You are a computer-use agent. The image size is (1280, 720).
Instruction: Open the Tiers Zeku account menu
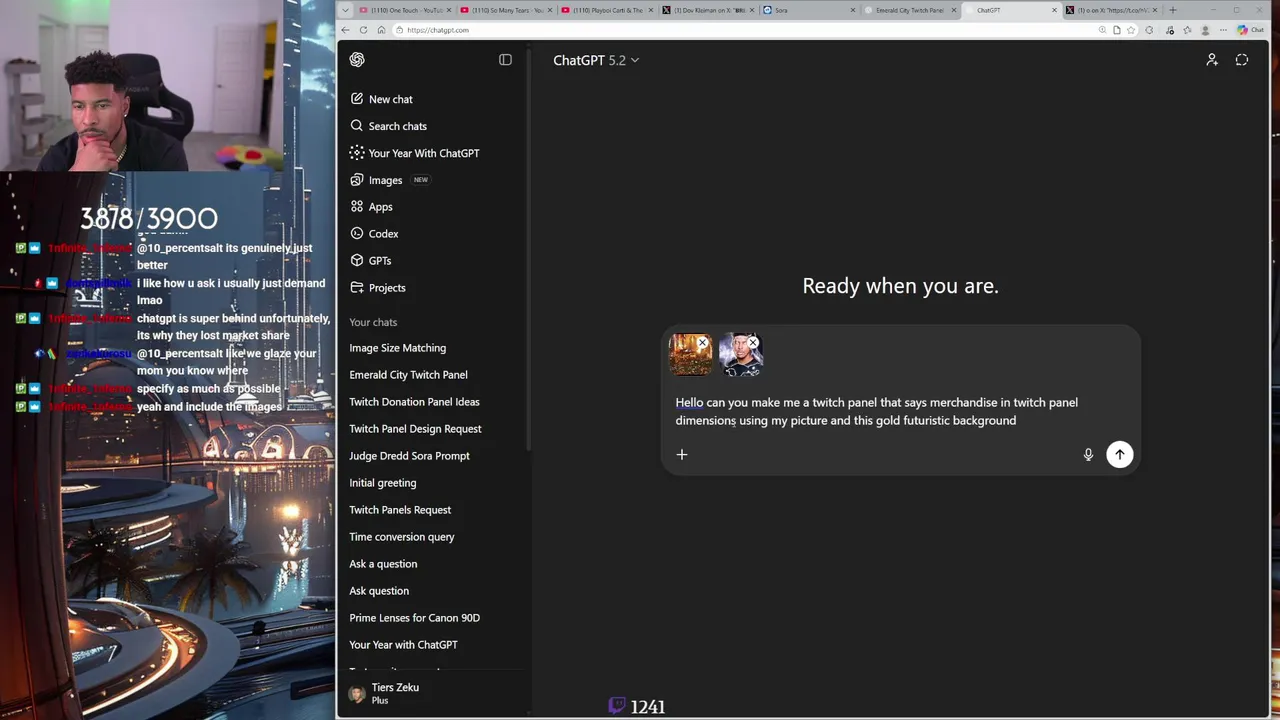tap(433, 694)
